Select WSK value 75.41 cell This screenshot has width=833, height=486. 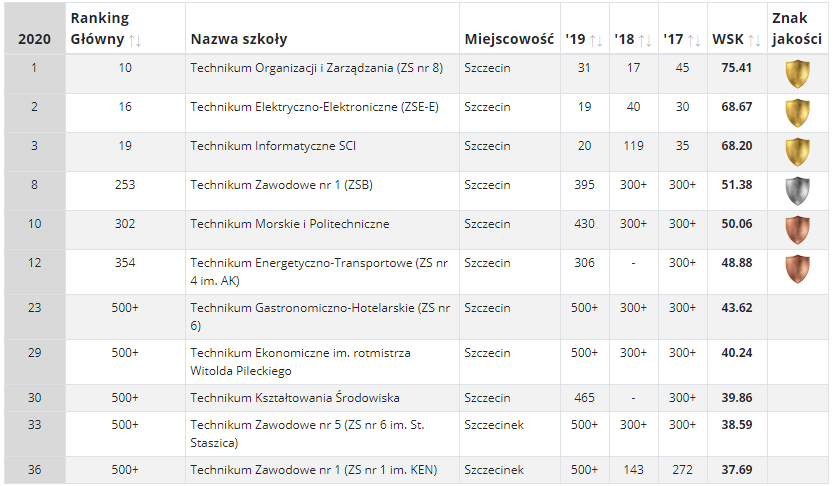click(736, 68)
